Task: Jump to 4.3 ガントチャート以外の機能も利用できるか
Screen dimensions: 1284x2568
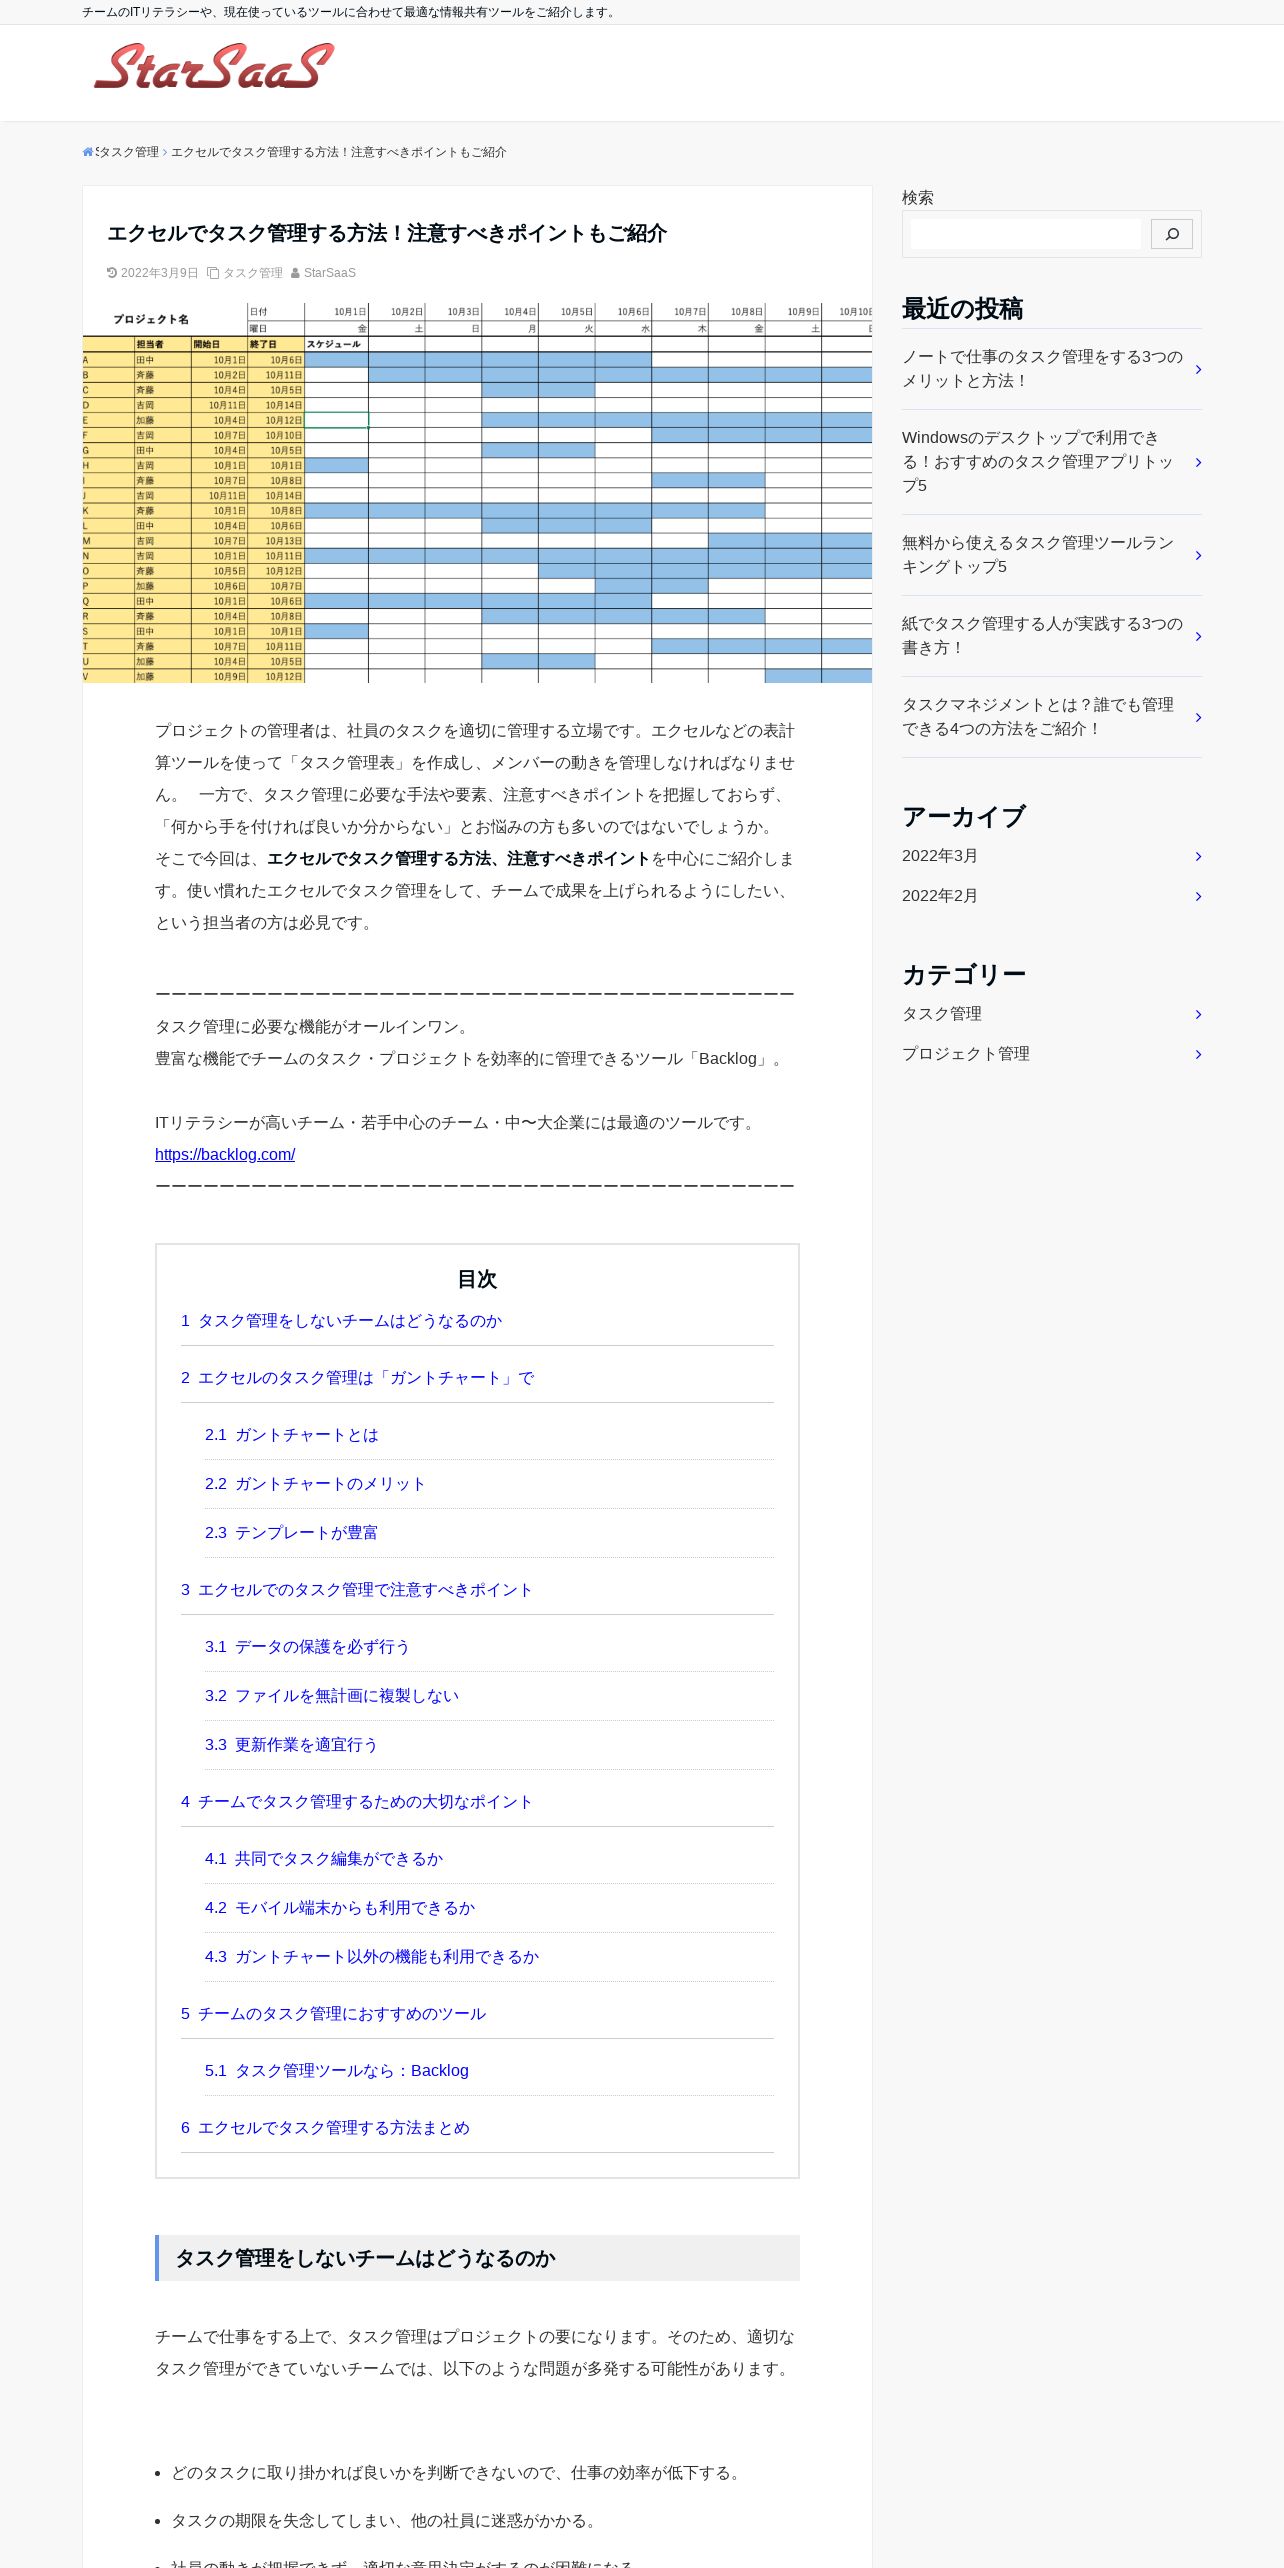Action: tap(372, 1957)
